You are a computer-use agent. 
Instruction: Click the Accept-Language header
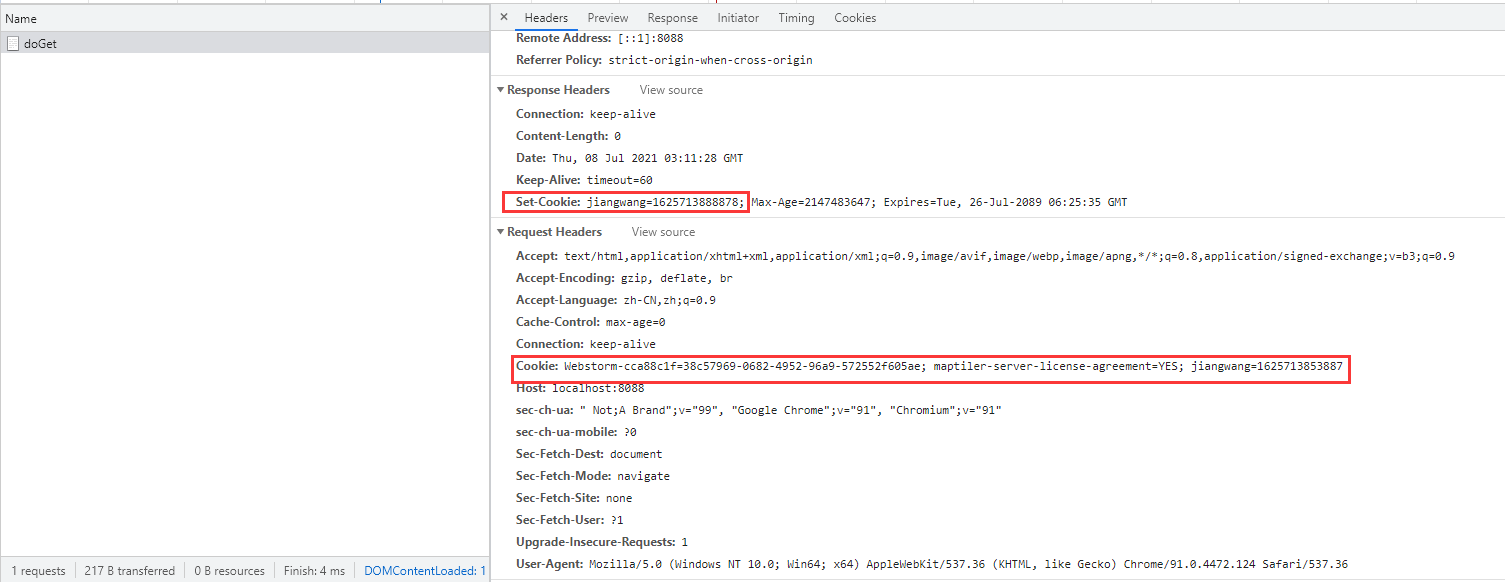coord(616,300)
